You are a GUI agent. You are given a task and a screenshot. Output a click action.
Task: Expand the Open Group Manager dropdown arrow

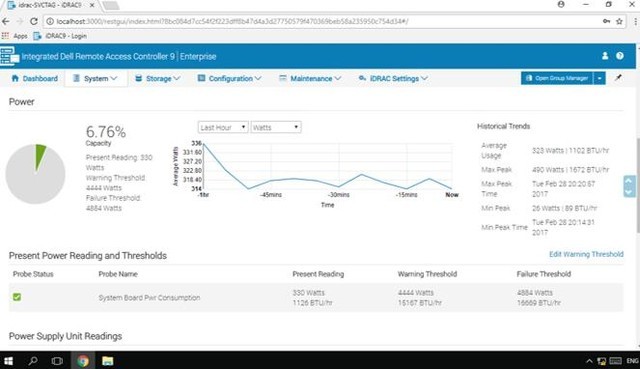(599, 78)
